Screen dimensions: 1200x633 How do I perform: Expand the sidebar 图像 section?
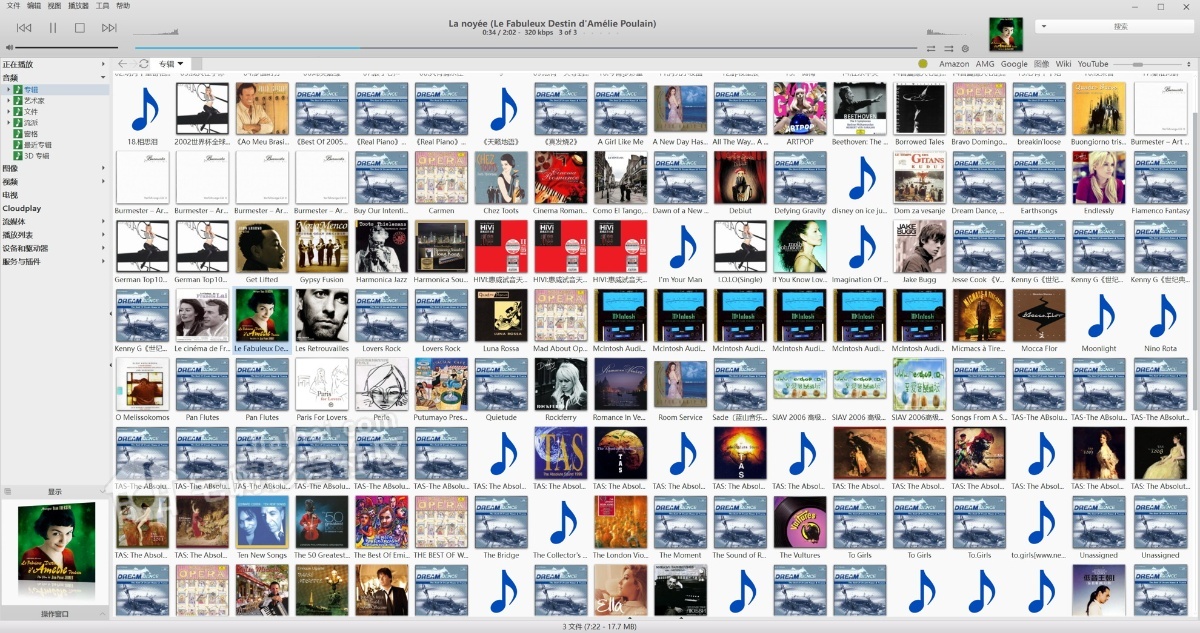(x=103, y=169)
